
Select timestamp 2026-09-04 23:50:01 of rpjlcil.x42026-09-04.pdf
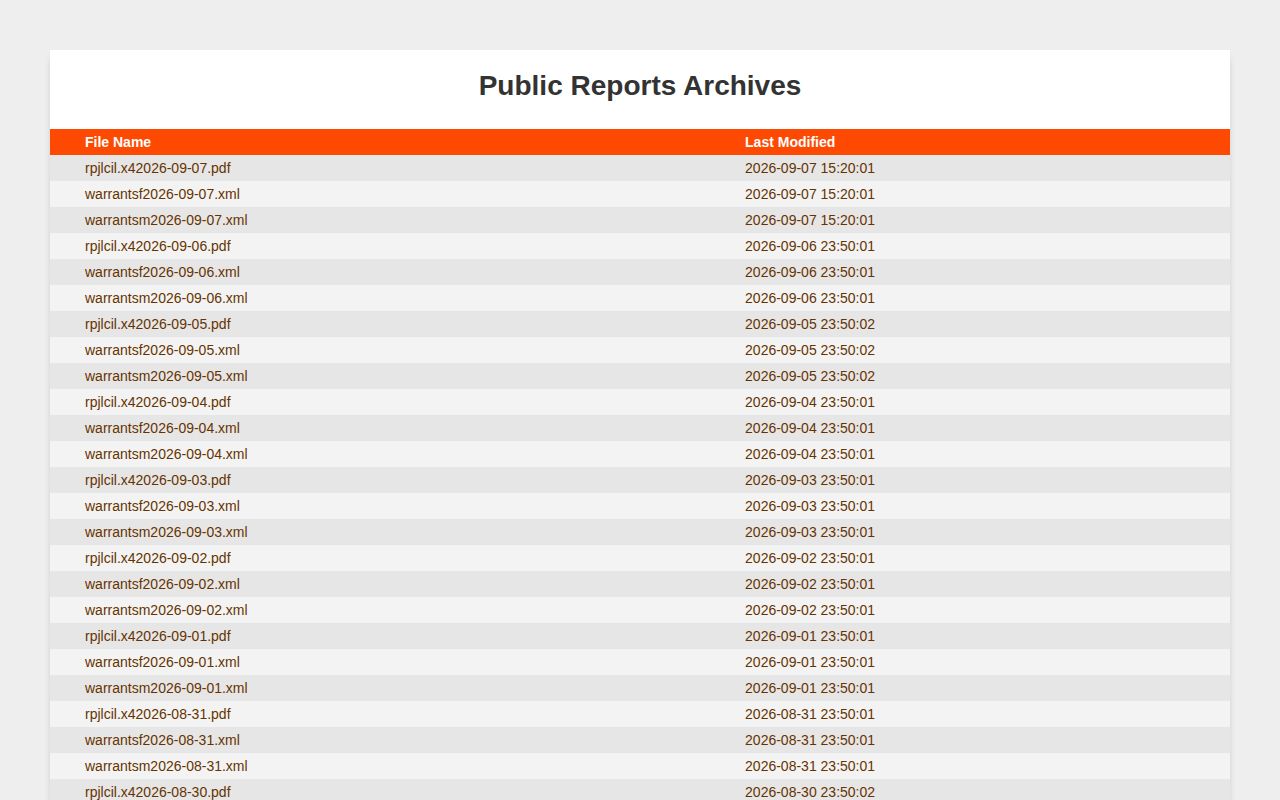click(x=810, y=402)
